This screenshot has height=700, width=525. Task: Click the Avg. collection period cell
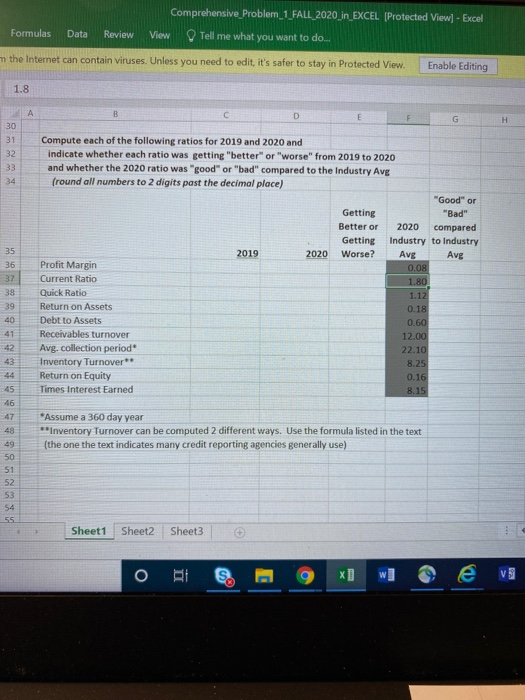pos(115,348)
